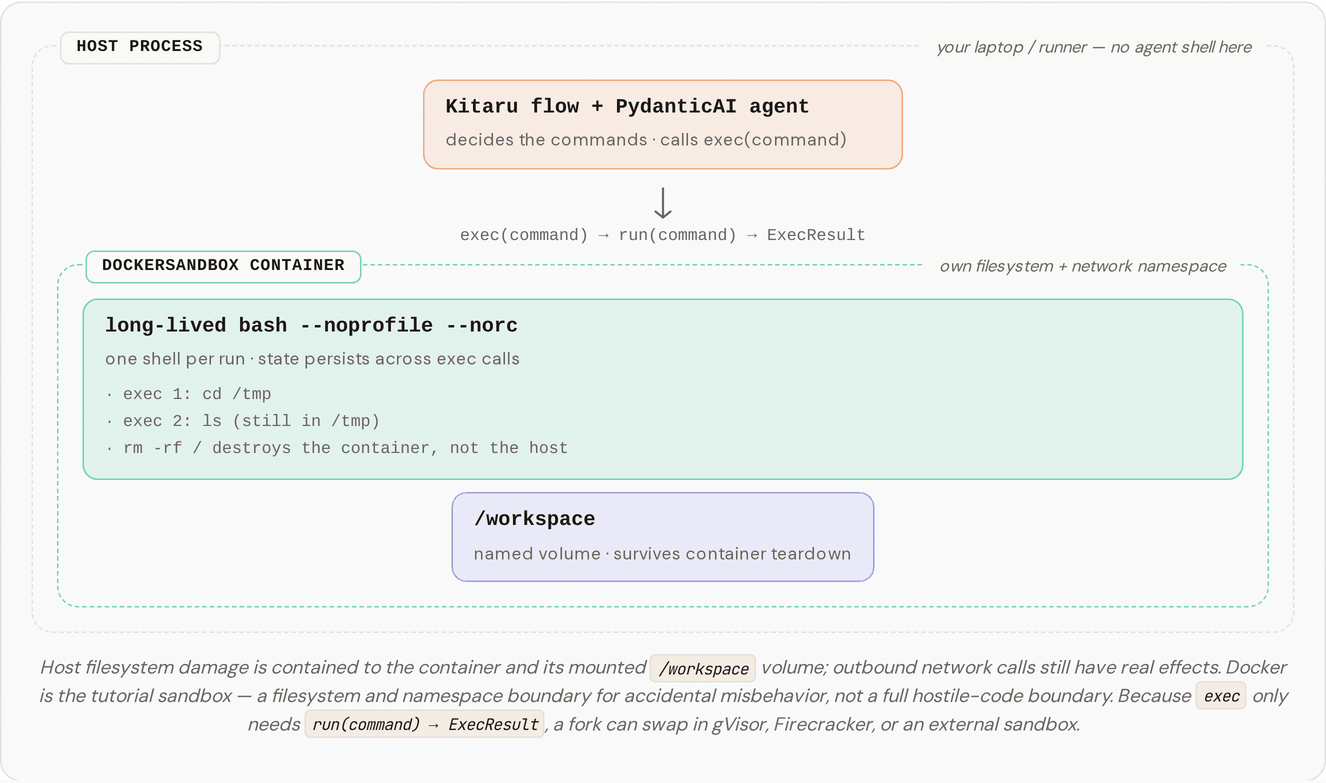Click the DOCKERSANDBOX CONTAINER label badge
This screenshot has width=1326, height=783.
pyautogui.click(x=223, y=266)
